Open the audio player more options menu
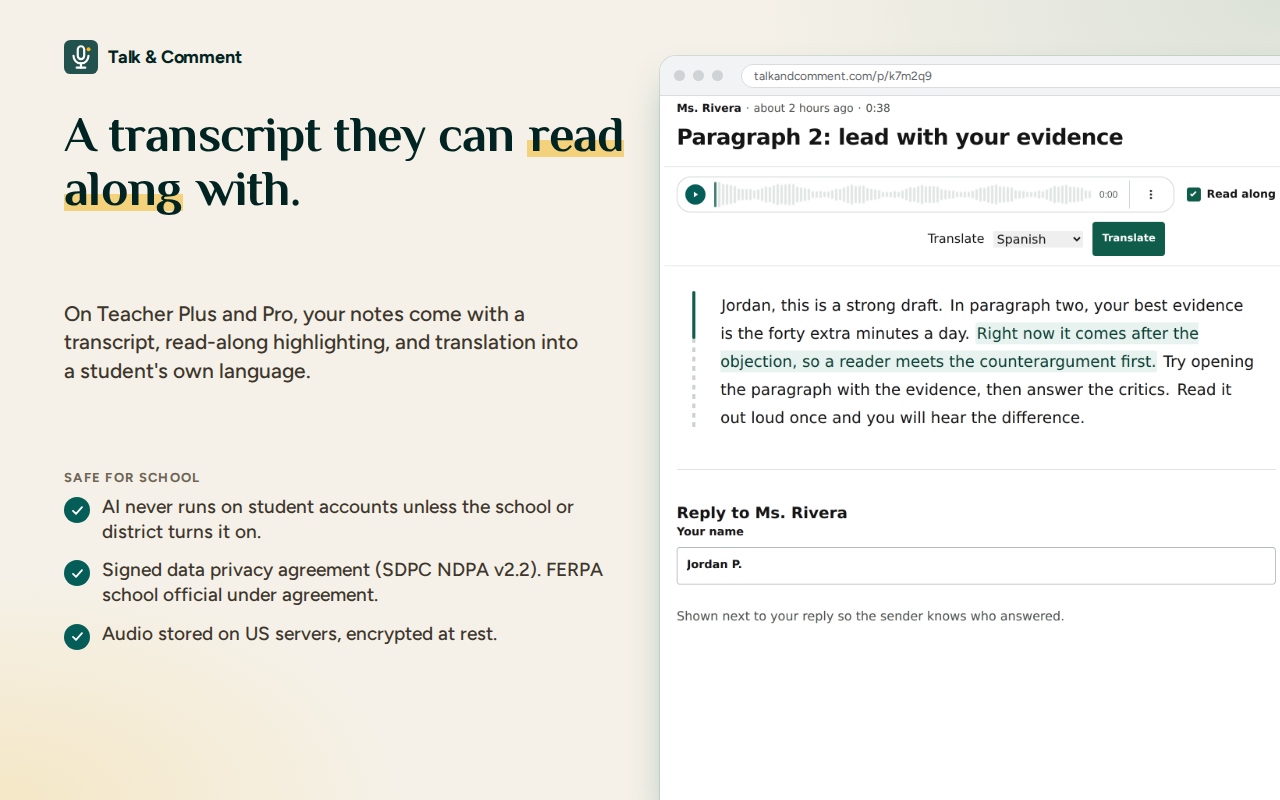 [1151, 195]
